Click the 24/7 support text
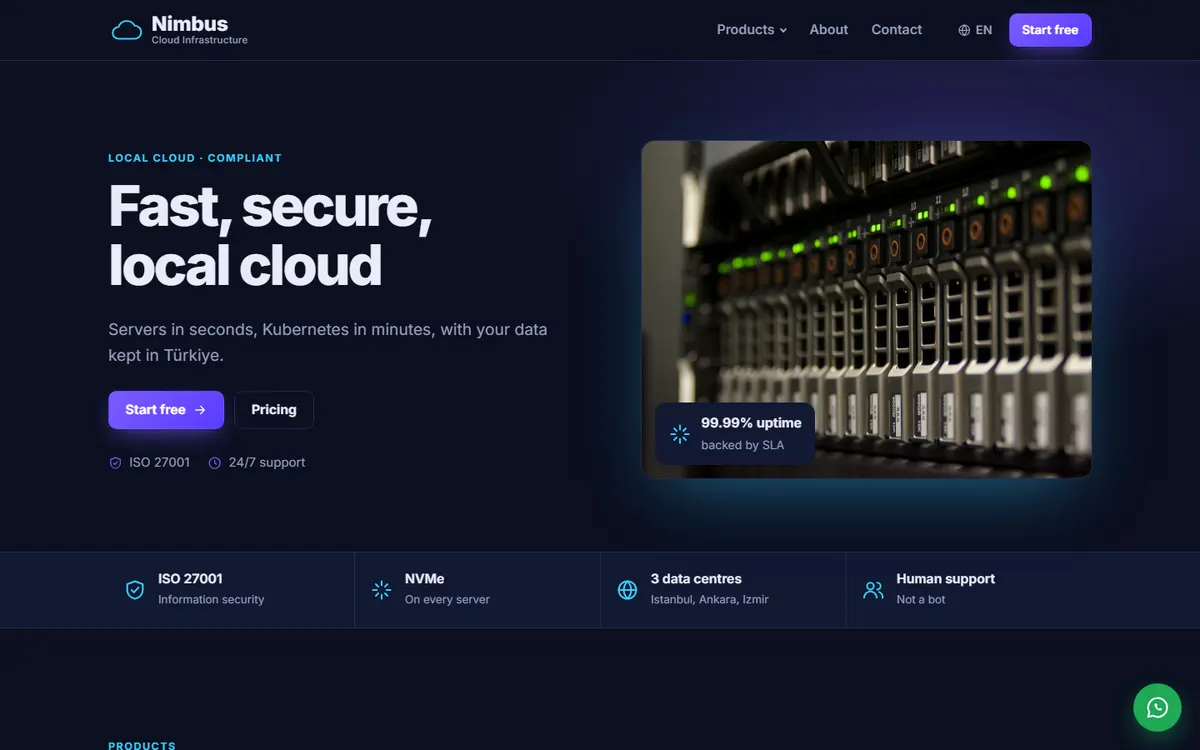The image size is (1200, 750). (267, 462)
